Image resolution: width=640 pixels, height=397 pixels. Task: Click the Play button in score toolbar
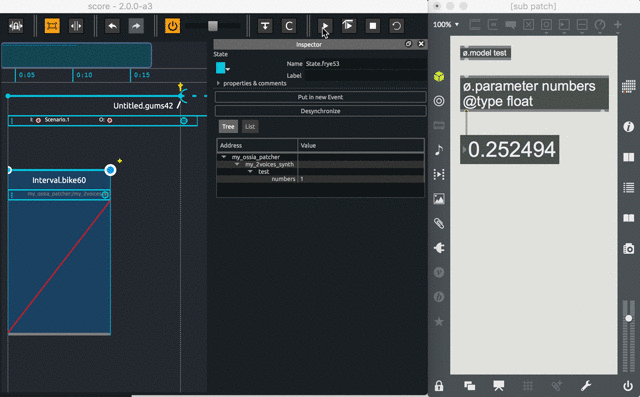tap(324, 26)
